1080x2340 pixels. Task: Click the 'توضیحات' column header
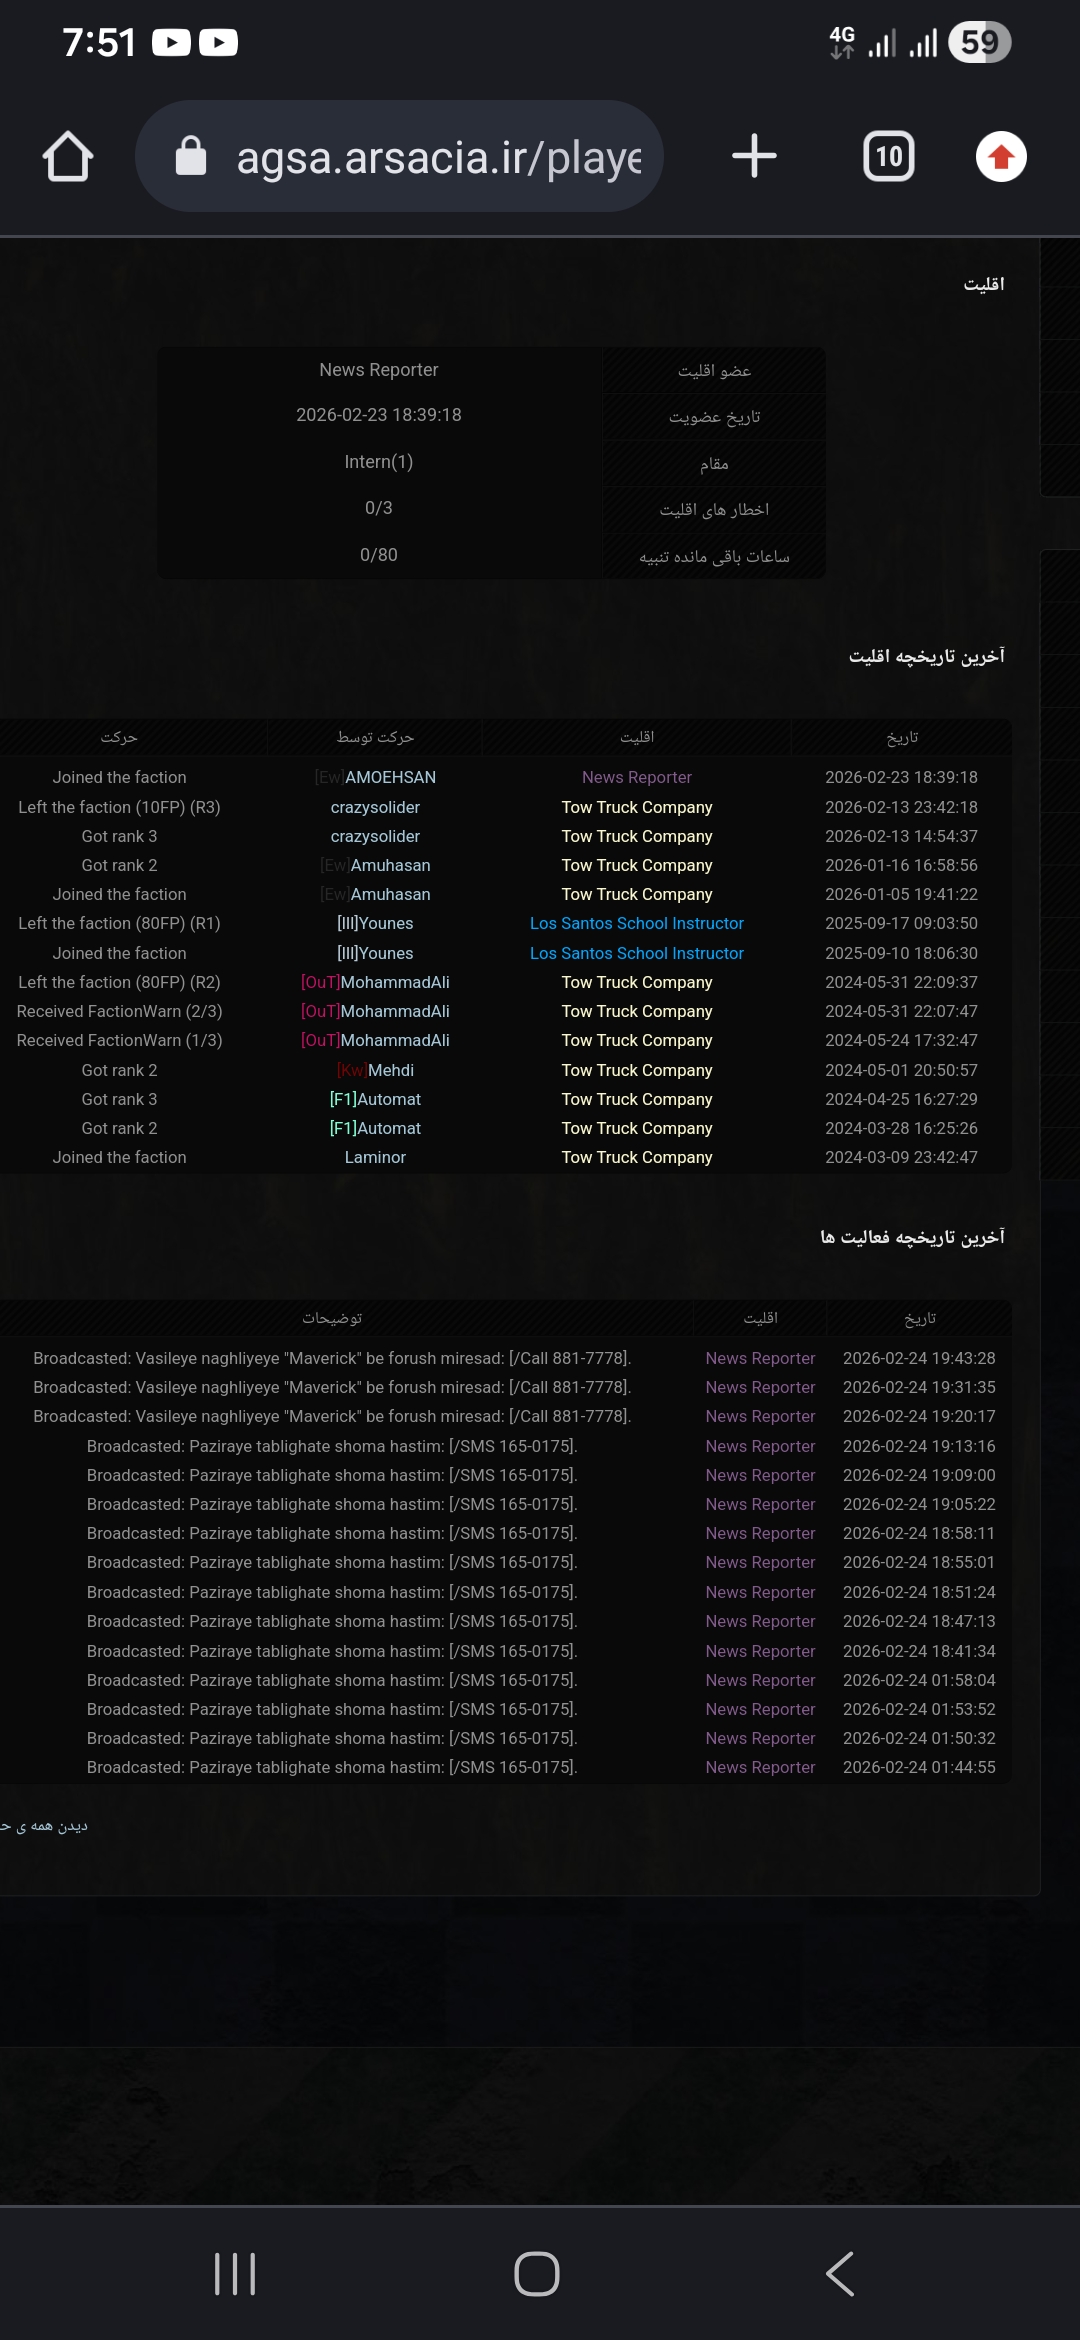coord(332,1318)
